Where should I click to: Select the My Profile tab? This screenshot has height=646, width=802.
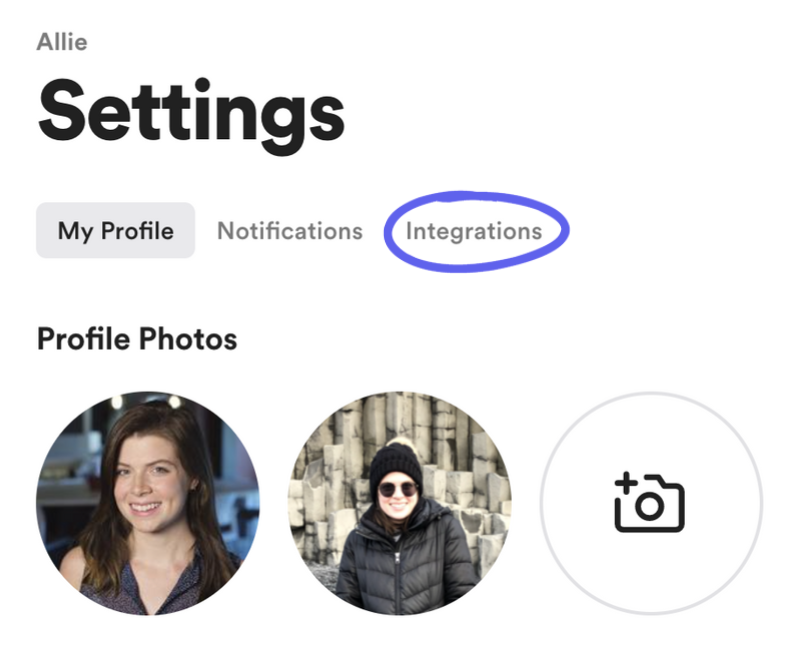[x=115, y=231]
